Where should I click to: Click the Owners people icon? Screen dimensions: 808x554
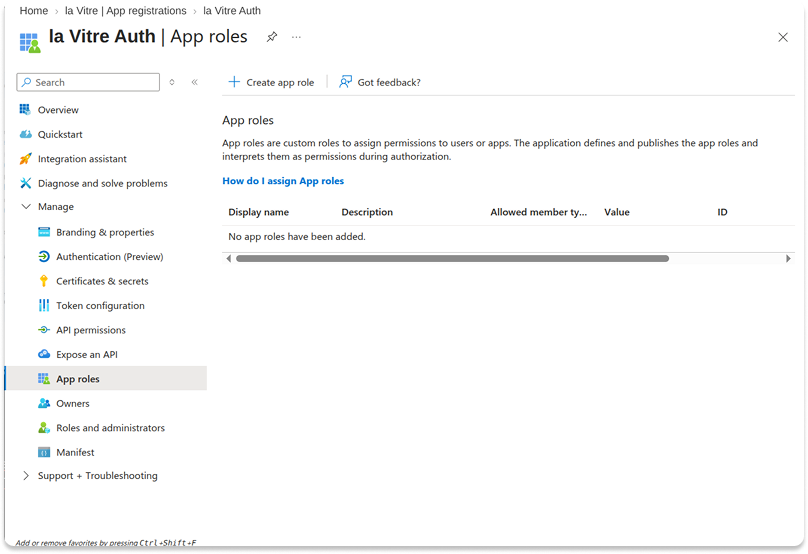tap(44, 403)
